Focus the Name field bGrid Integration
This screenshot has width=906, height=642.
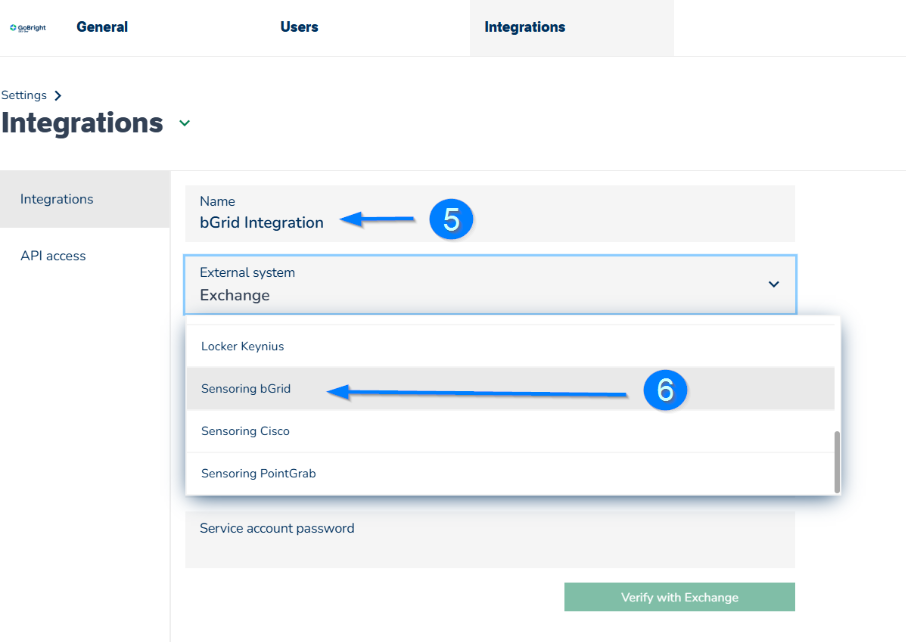click(490, 213)
